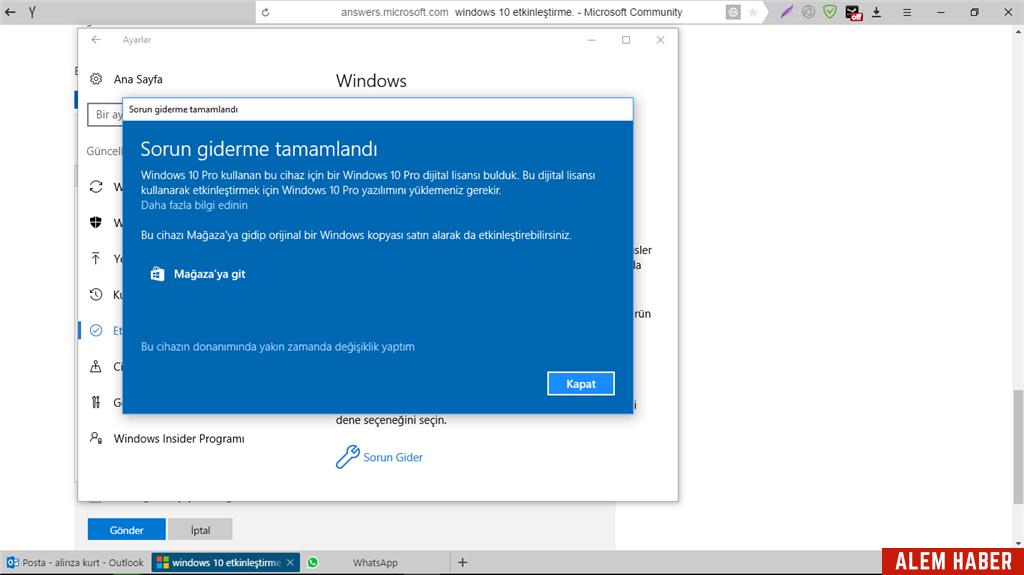
Task: Select Windows Insider Programı sidebar item
Action: click(x=179, y=438)
